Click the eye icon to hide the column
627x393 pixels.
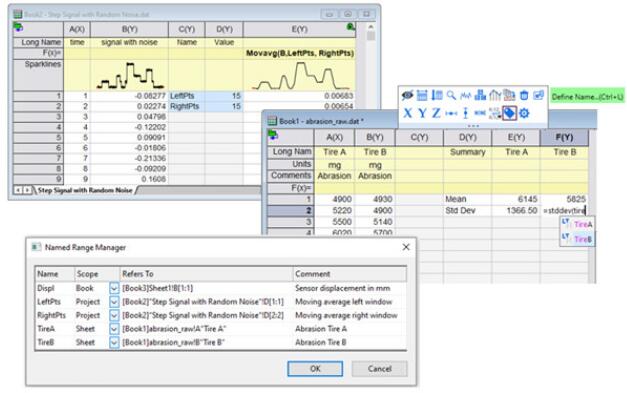coord(407,96)
